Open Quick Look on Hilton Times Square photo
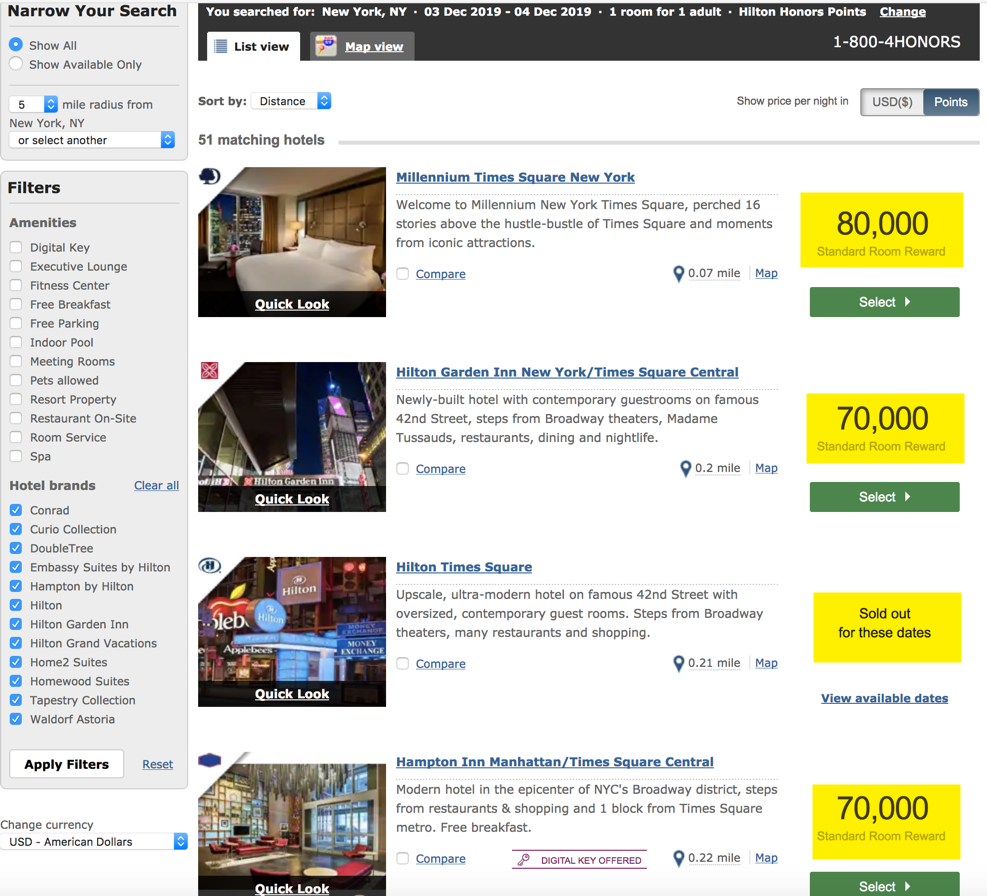 (x=292, y=694)
